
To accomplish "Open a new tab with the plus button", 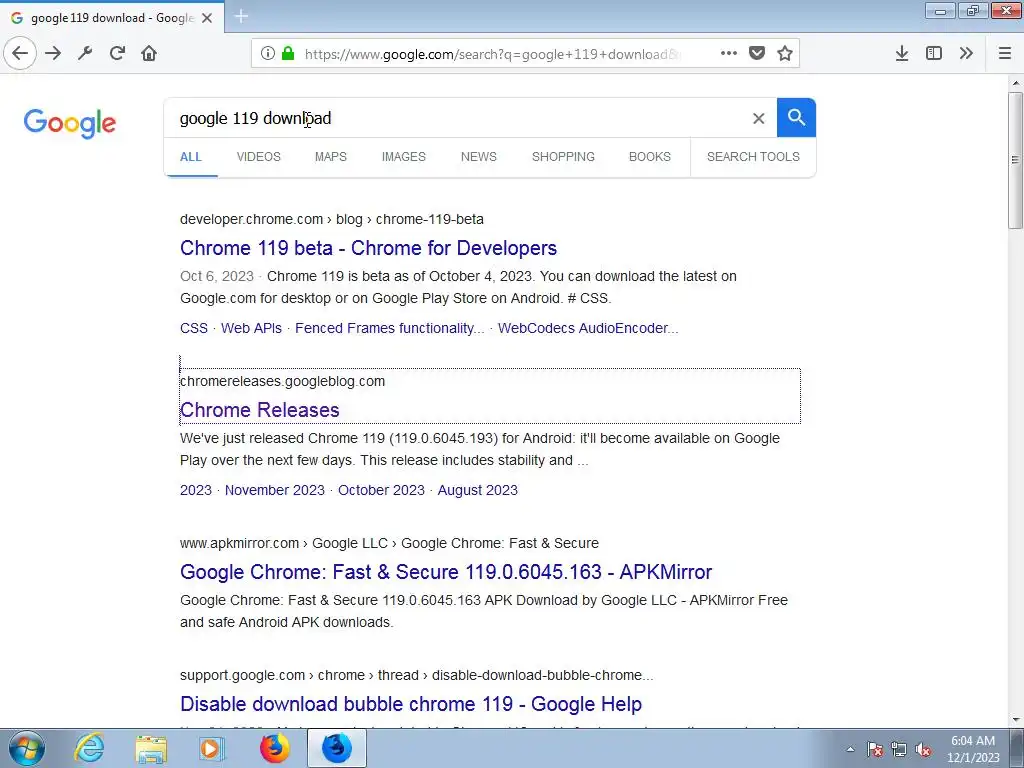I will [241, 16].
